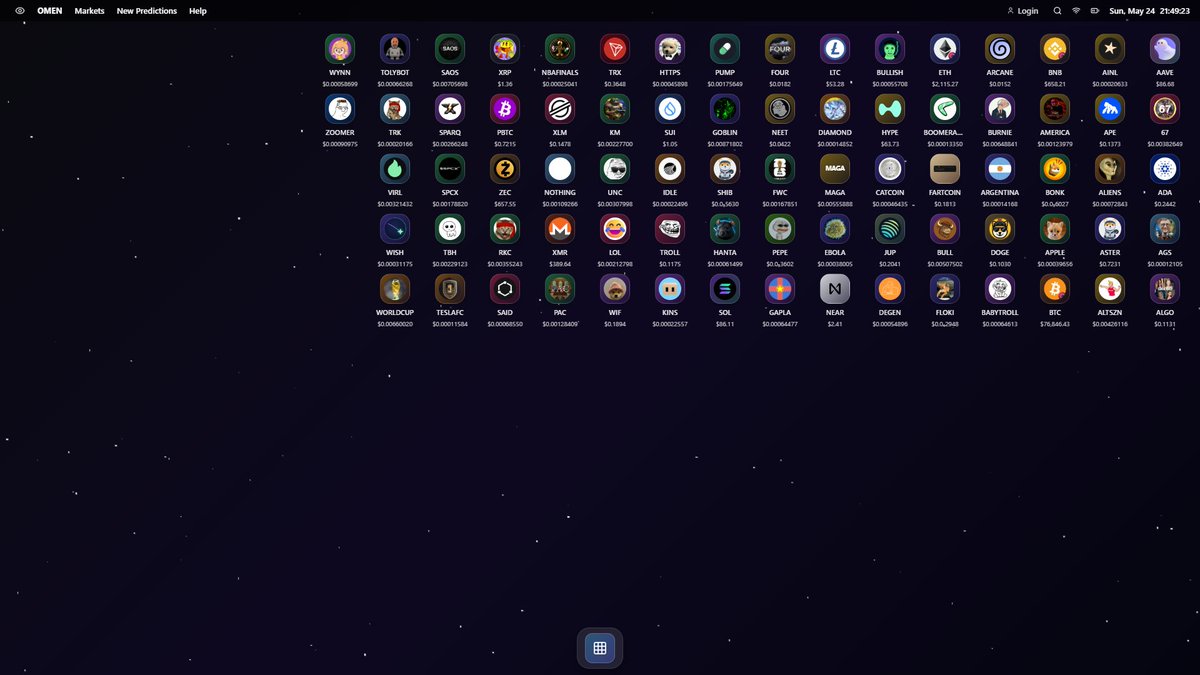The width and height of the screenshot is (1200, 675).
Task: Open the SOL market icon
Action: click(725, 288)
